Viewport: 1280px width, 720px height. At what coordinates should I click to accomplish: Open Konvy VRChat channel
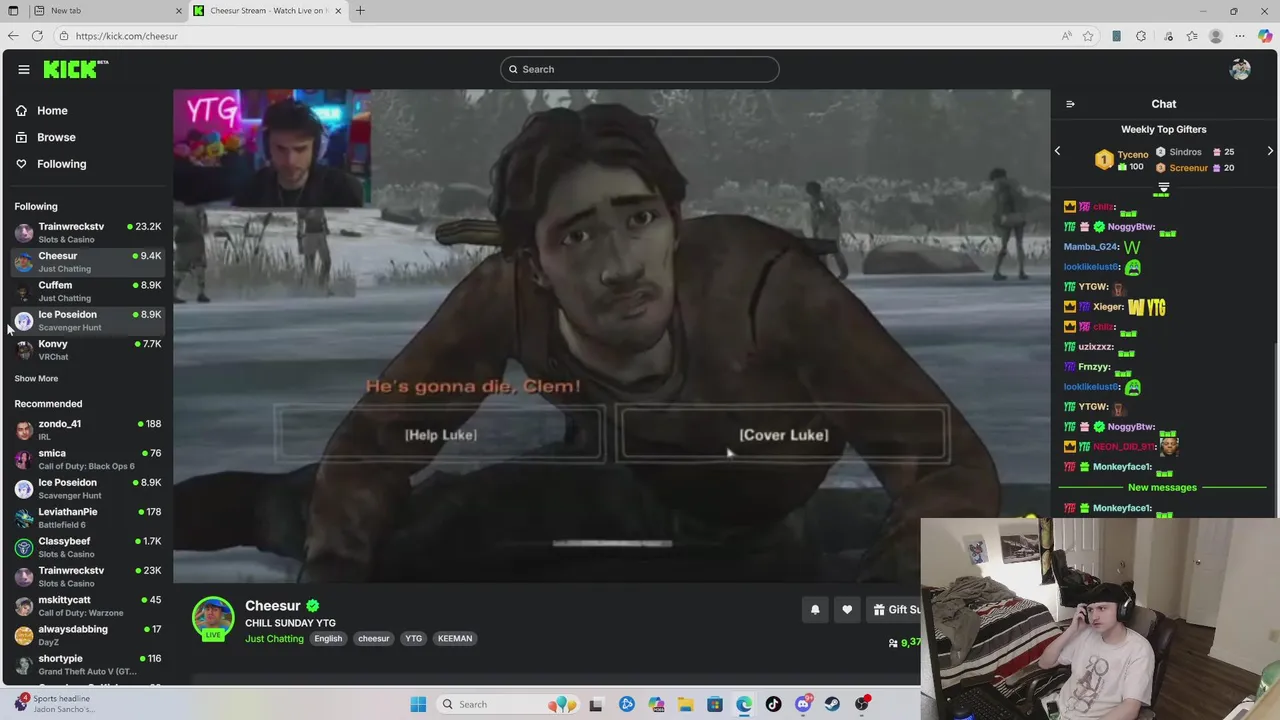(x=88, y=350)
